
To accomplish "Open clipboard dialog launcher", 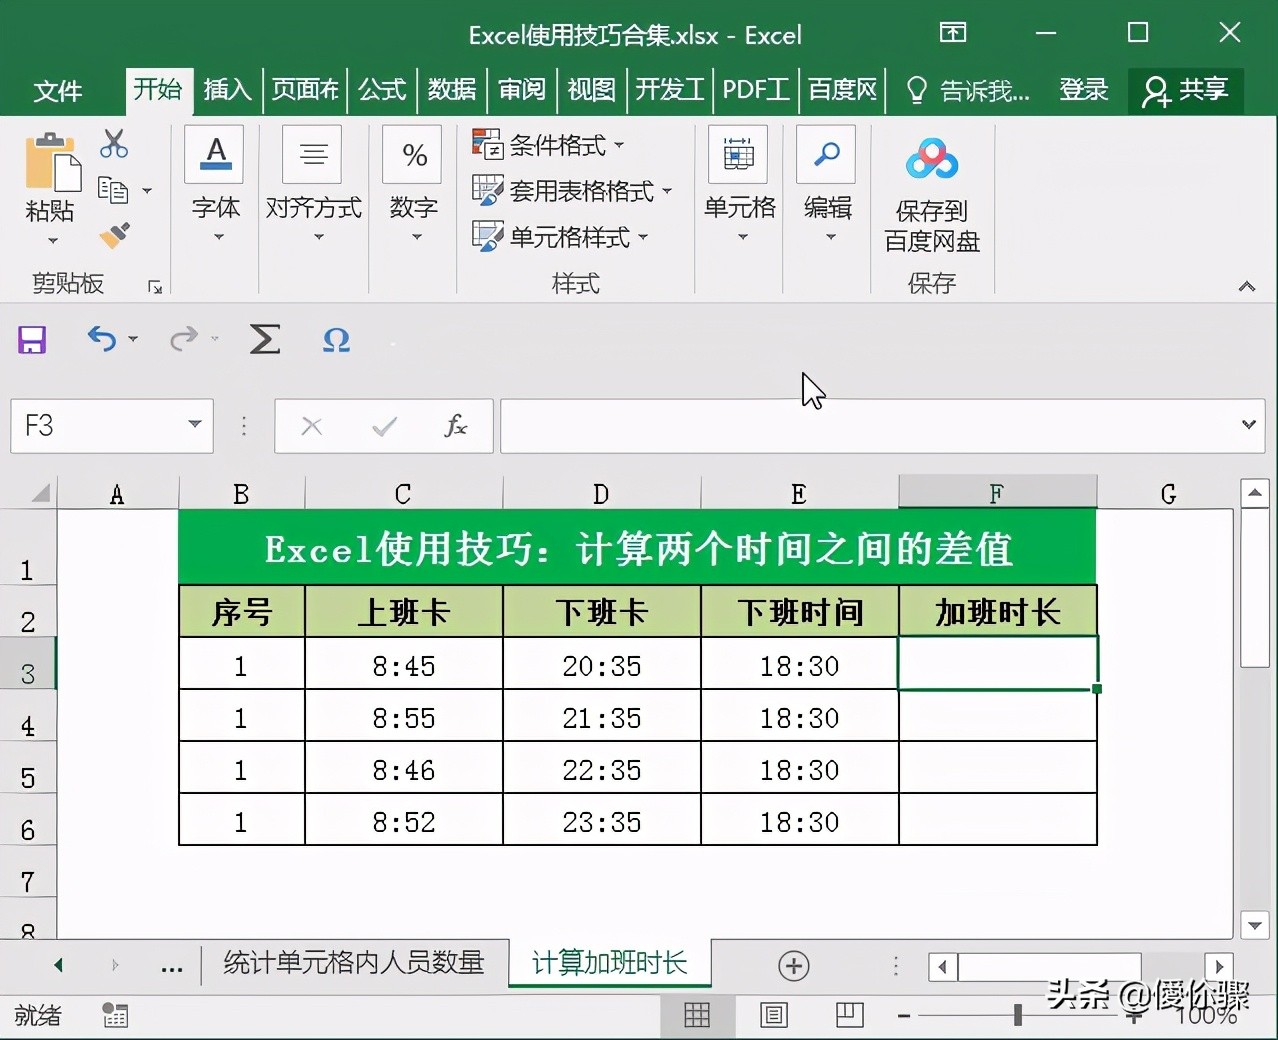I will [155, 287].
